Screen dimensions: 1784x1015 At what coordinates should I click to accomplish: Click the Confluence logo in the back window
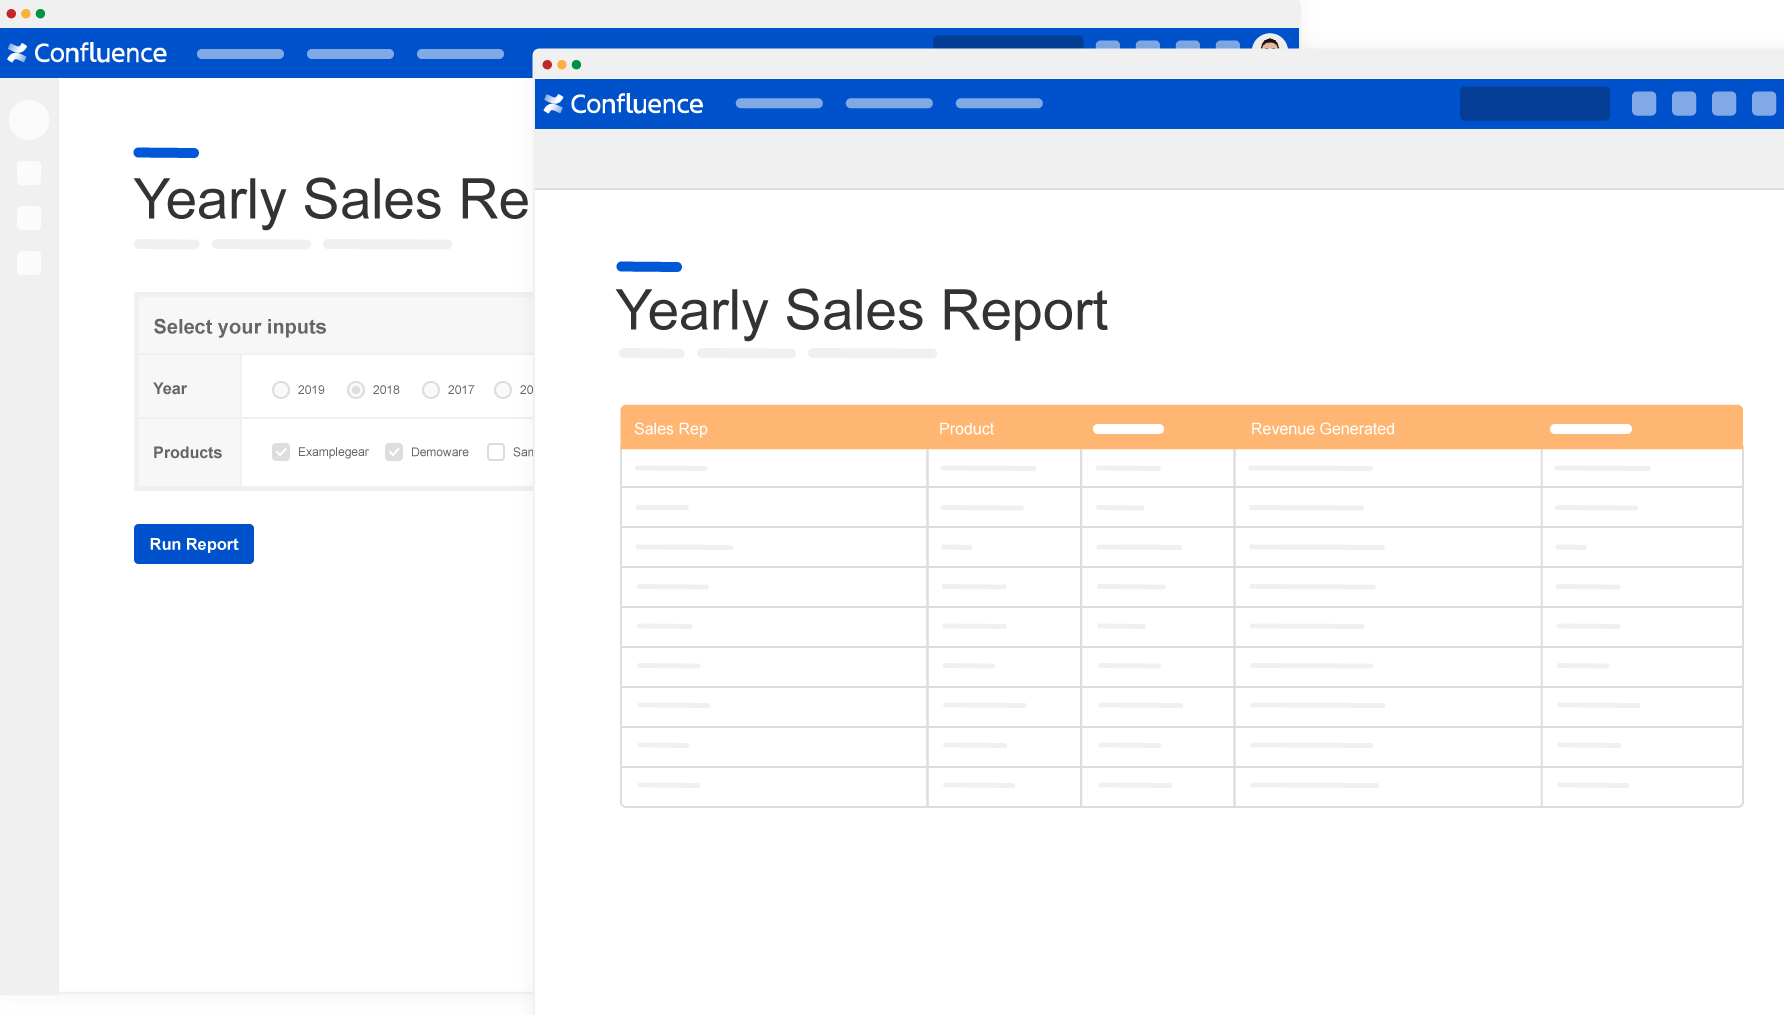(x=87, y=53)
